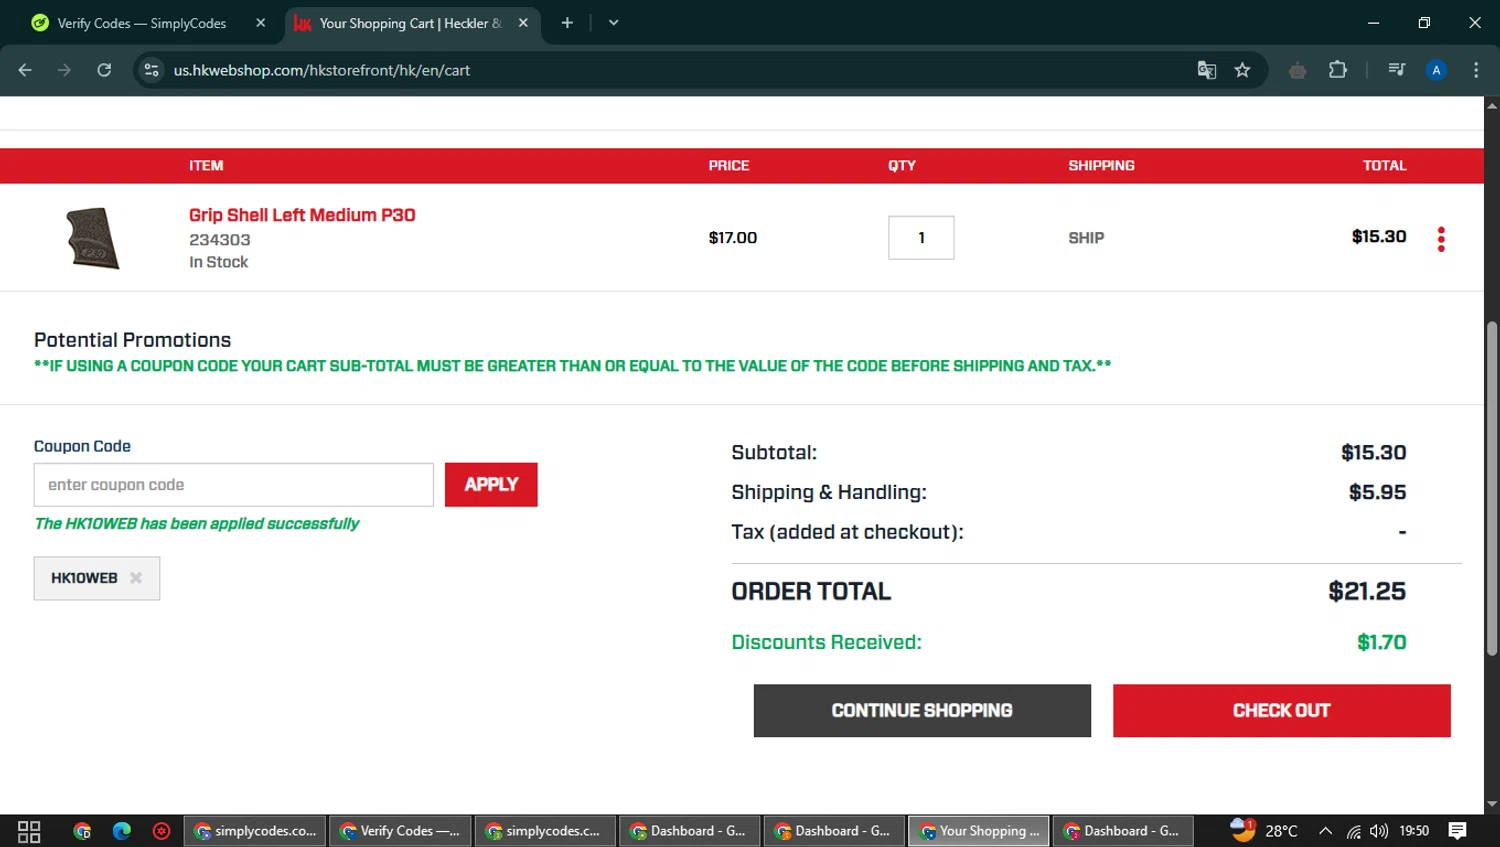Click the item number 234303
This screenshot has height=847, width=1500.
(220, 240)
